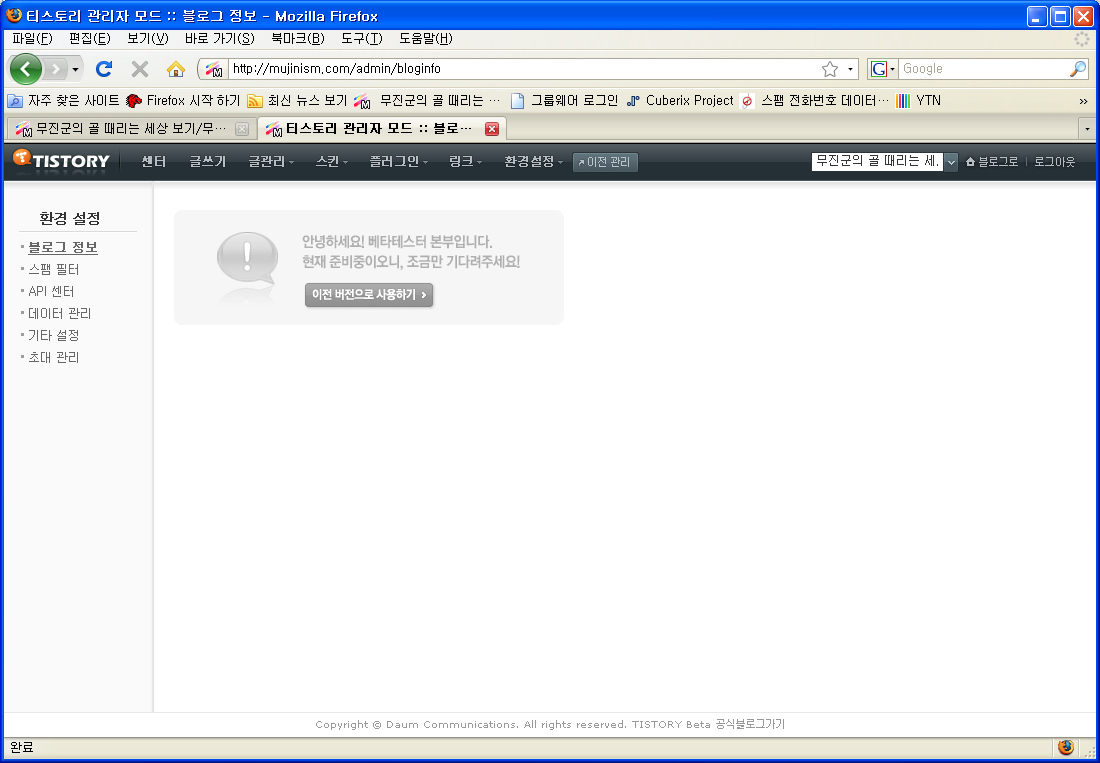Open the Cuberix Project bookmark

[680, 101]
